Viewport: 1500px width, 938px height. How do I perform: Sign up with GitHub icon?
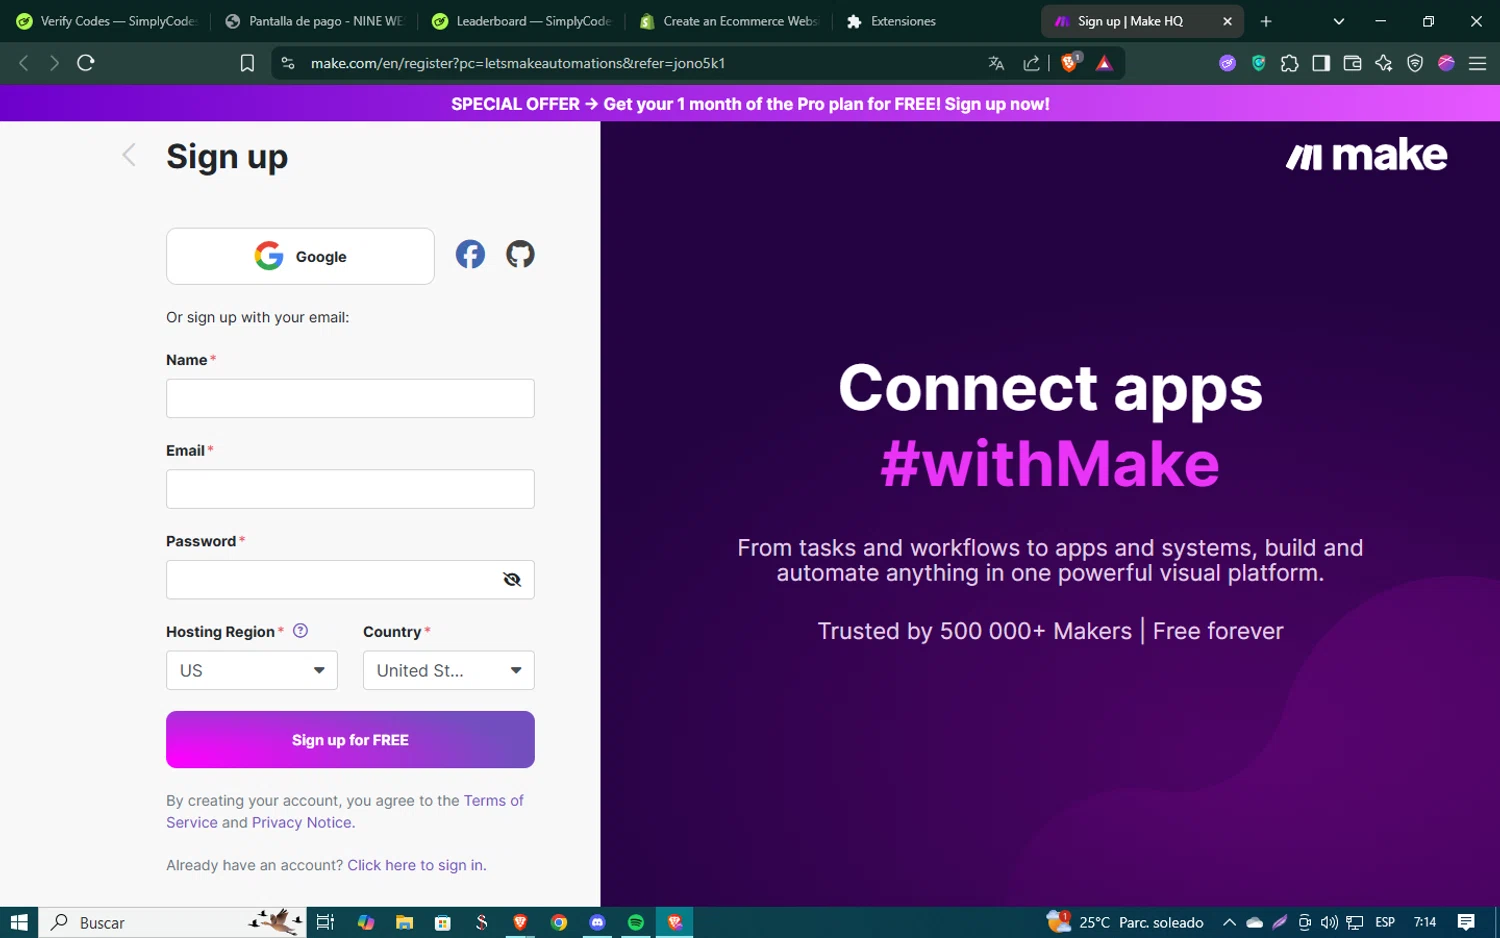click(x=520, y=254)
